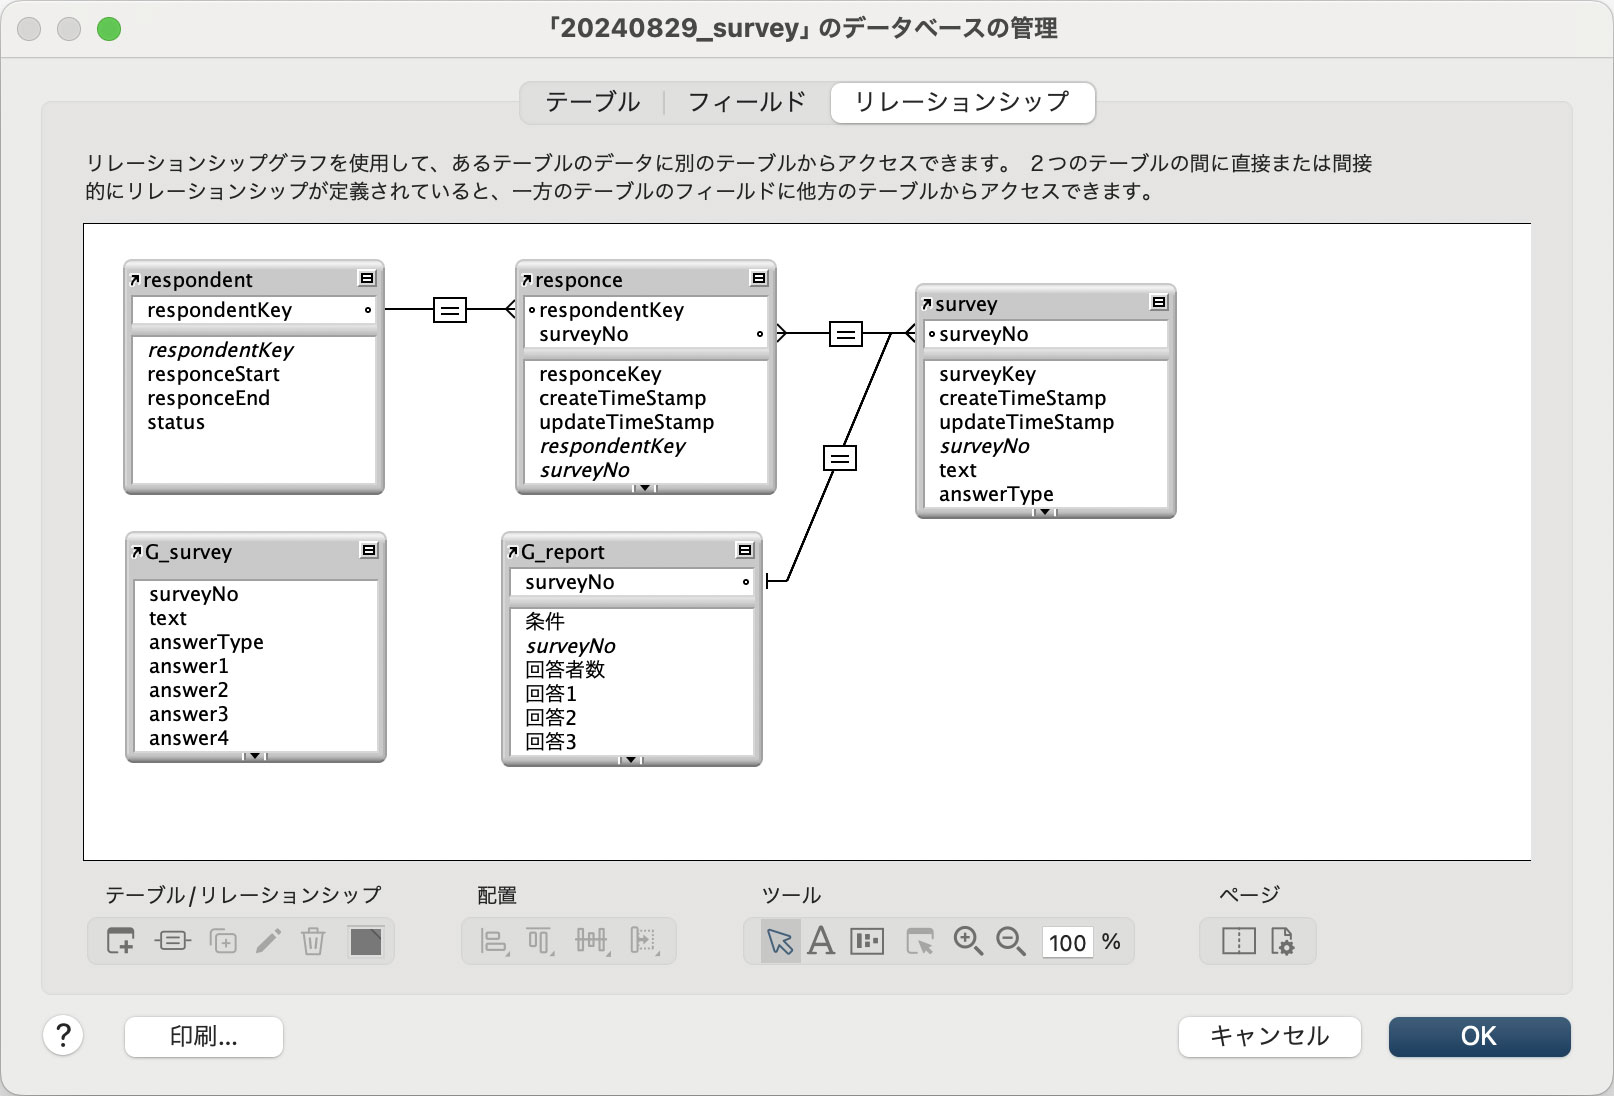Image resolution: width=1614 pixels, height=1096 pixels.
Task: Click the help question mark button
Action: [x=63, y=1035]
